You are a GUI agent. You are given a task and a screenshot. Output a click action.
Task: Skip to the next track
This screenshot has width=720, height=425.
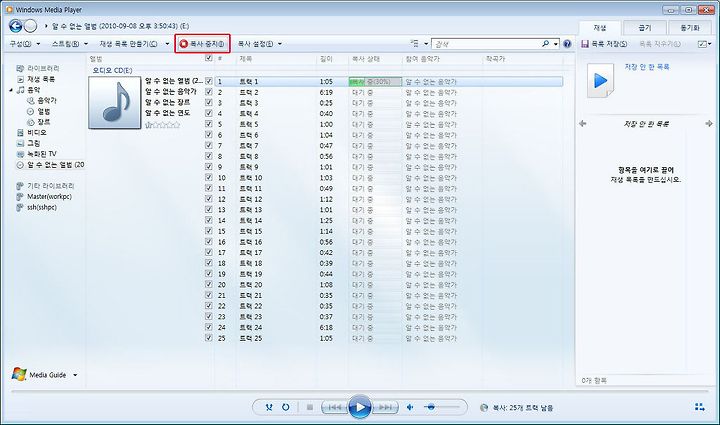(x=385, y=407)
